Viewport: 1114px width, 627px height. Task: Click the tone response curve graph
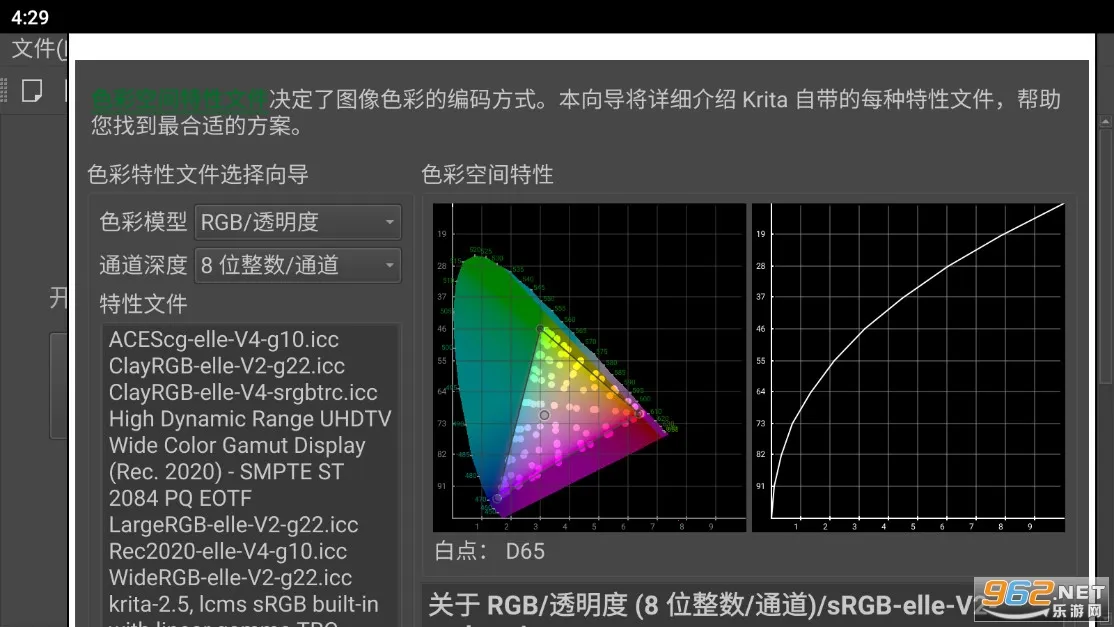coord(908,367)
